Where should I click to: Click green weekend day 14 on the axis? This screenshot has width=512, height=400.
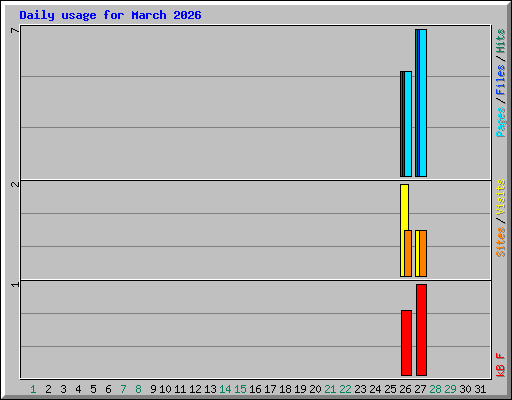click(x=225, y=389)
